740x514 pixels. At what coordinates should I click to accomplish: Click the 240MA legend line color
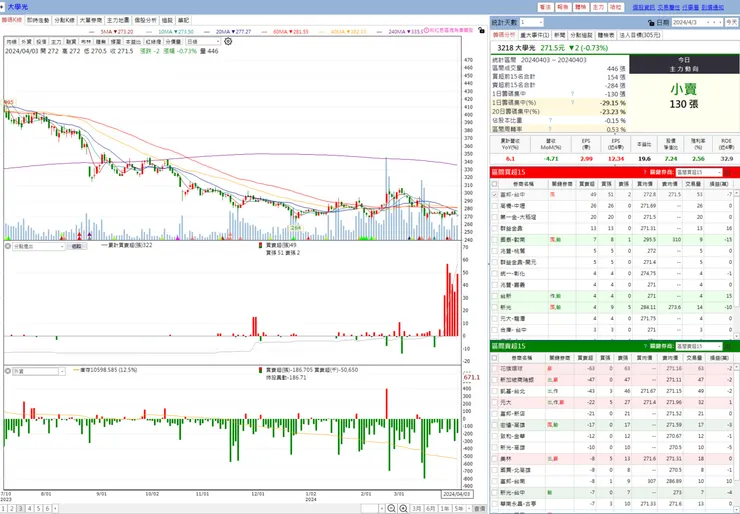coord(380,32)
